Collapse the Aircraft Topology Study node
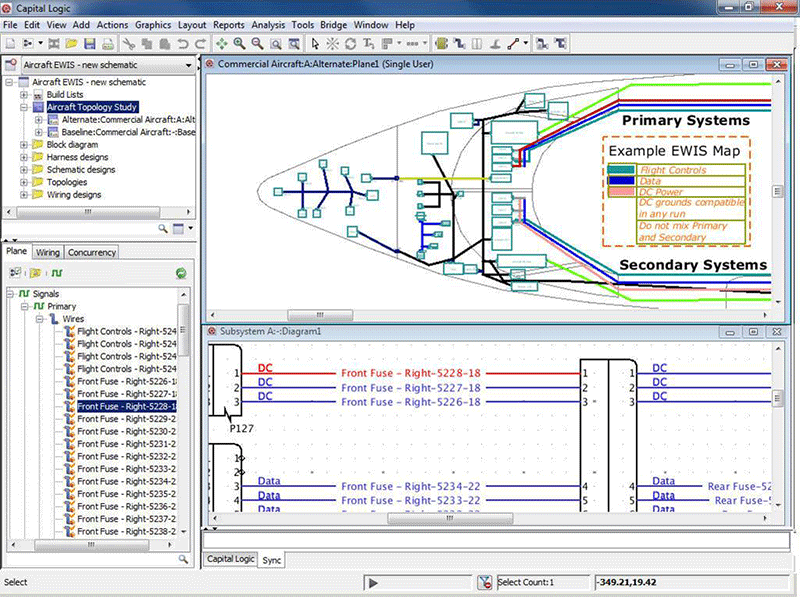This screenshot has height=597, width=800. 24,106
